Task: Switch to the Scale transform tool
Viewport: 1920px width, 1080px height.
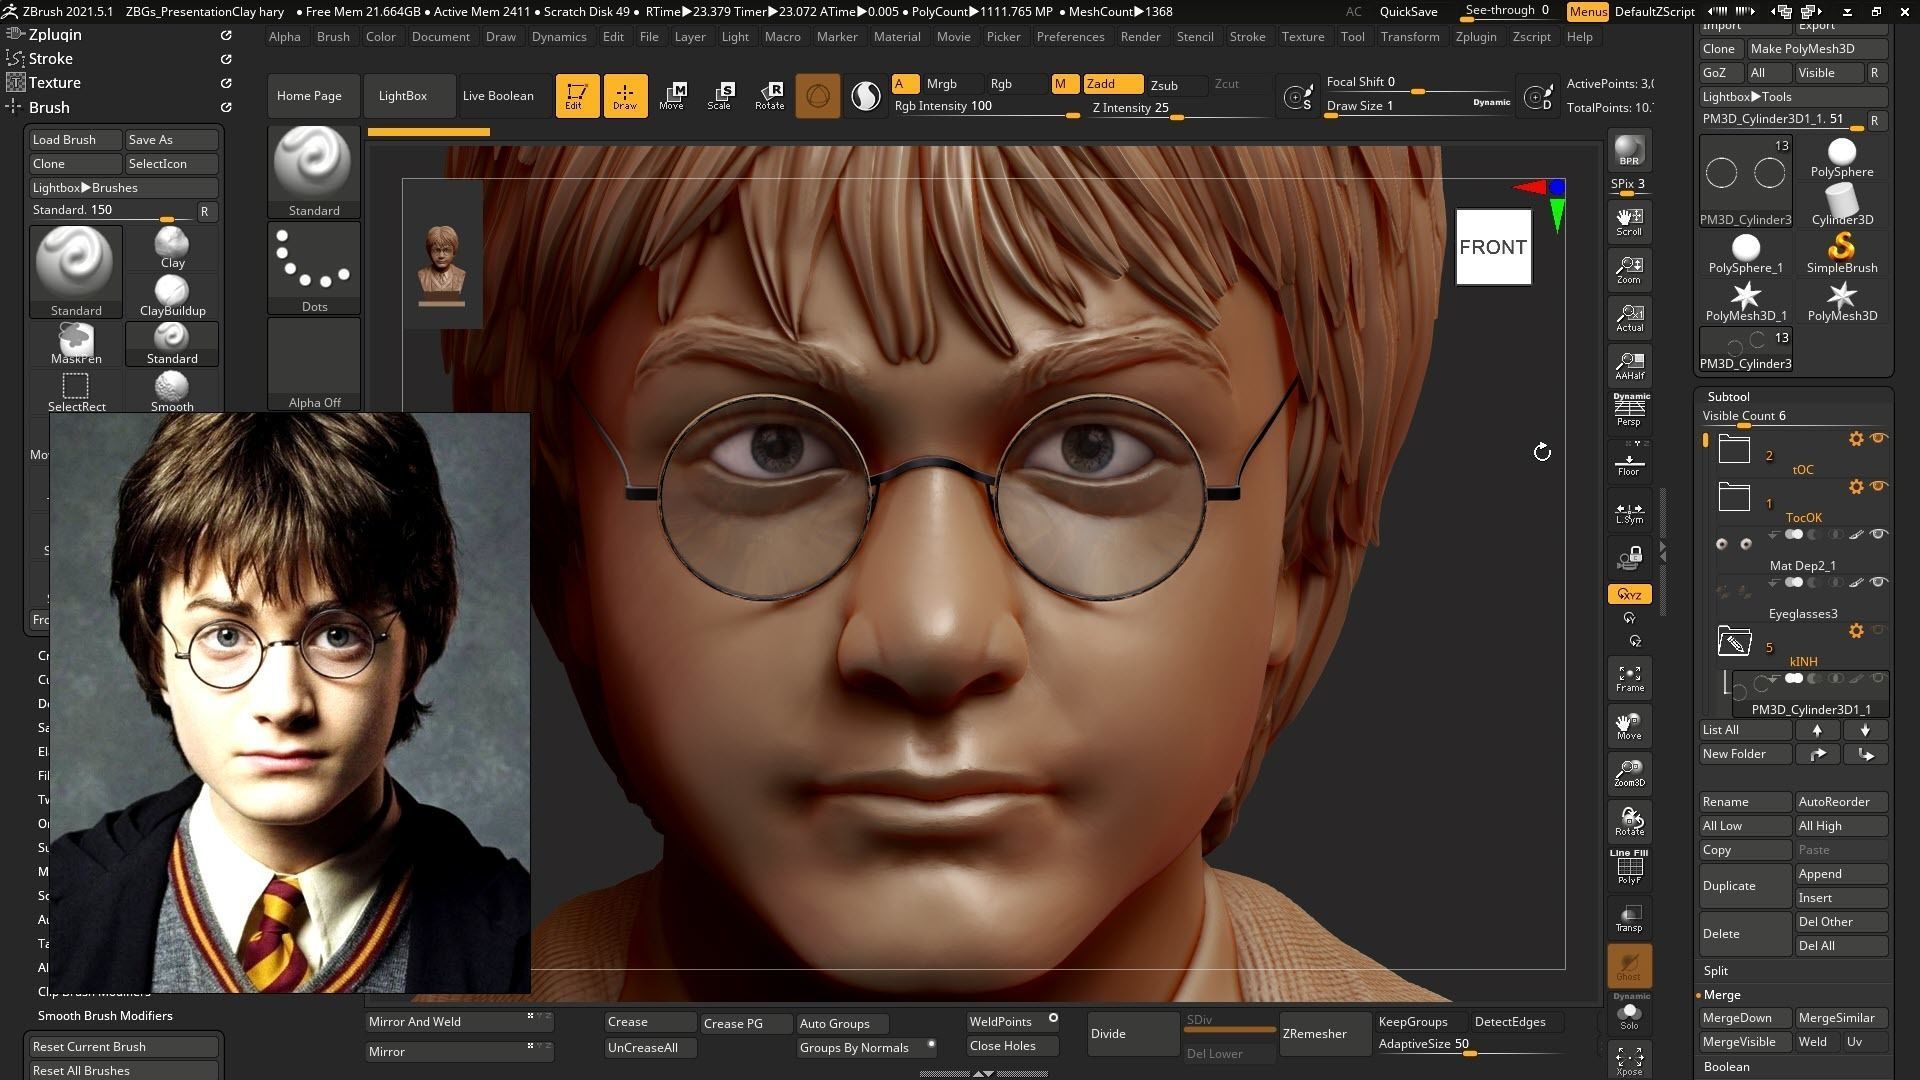Action: coord(720,96)
